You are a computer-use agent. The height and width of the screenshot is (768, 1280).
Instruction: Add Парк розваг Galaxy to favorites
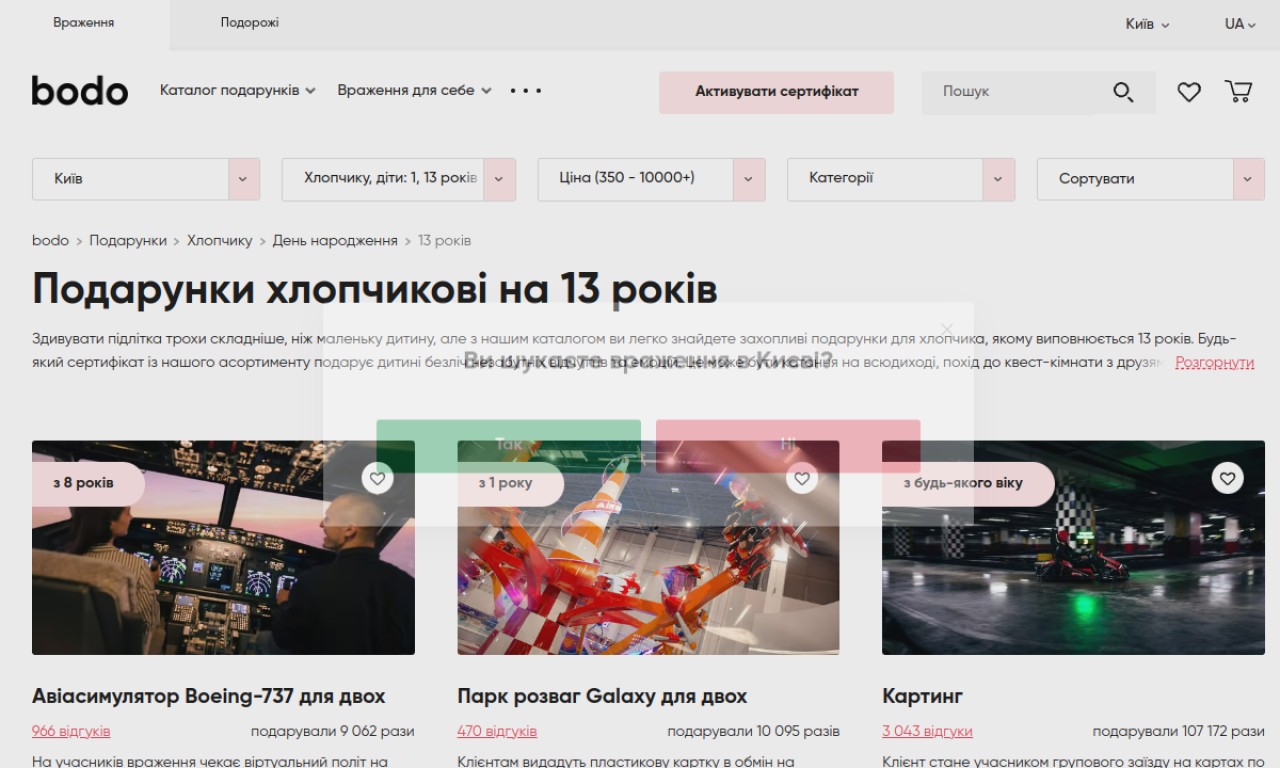pyautogui.click(x=802, y=479)
